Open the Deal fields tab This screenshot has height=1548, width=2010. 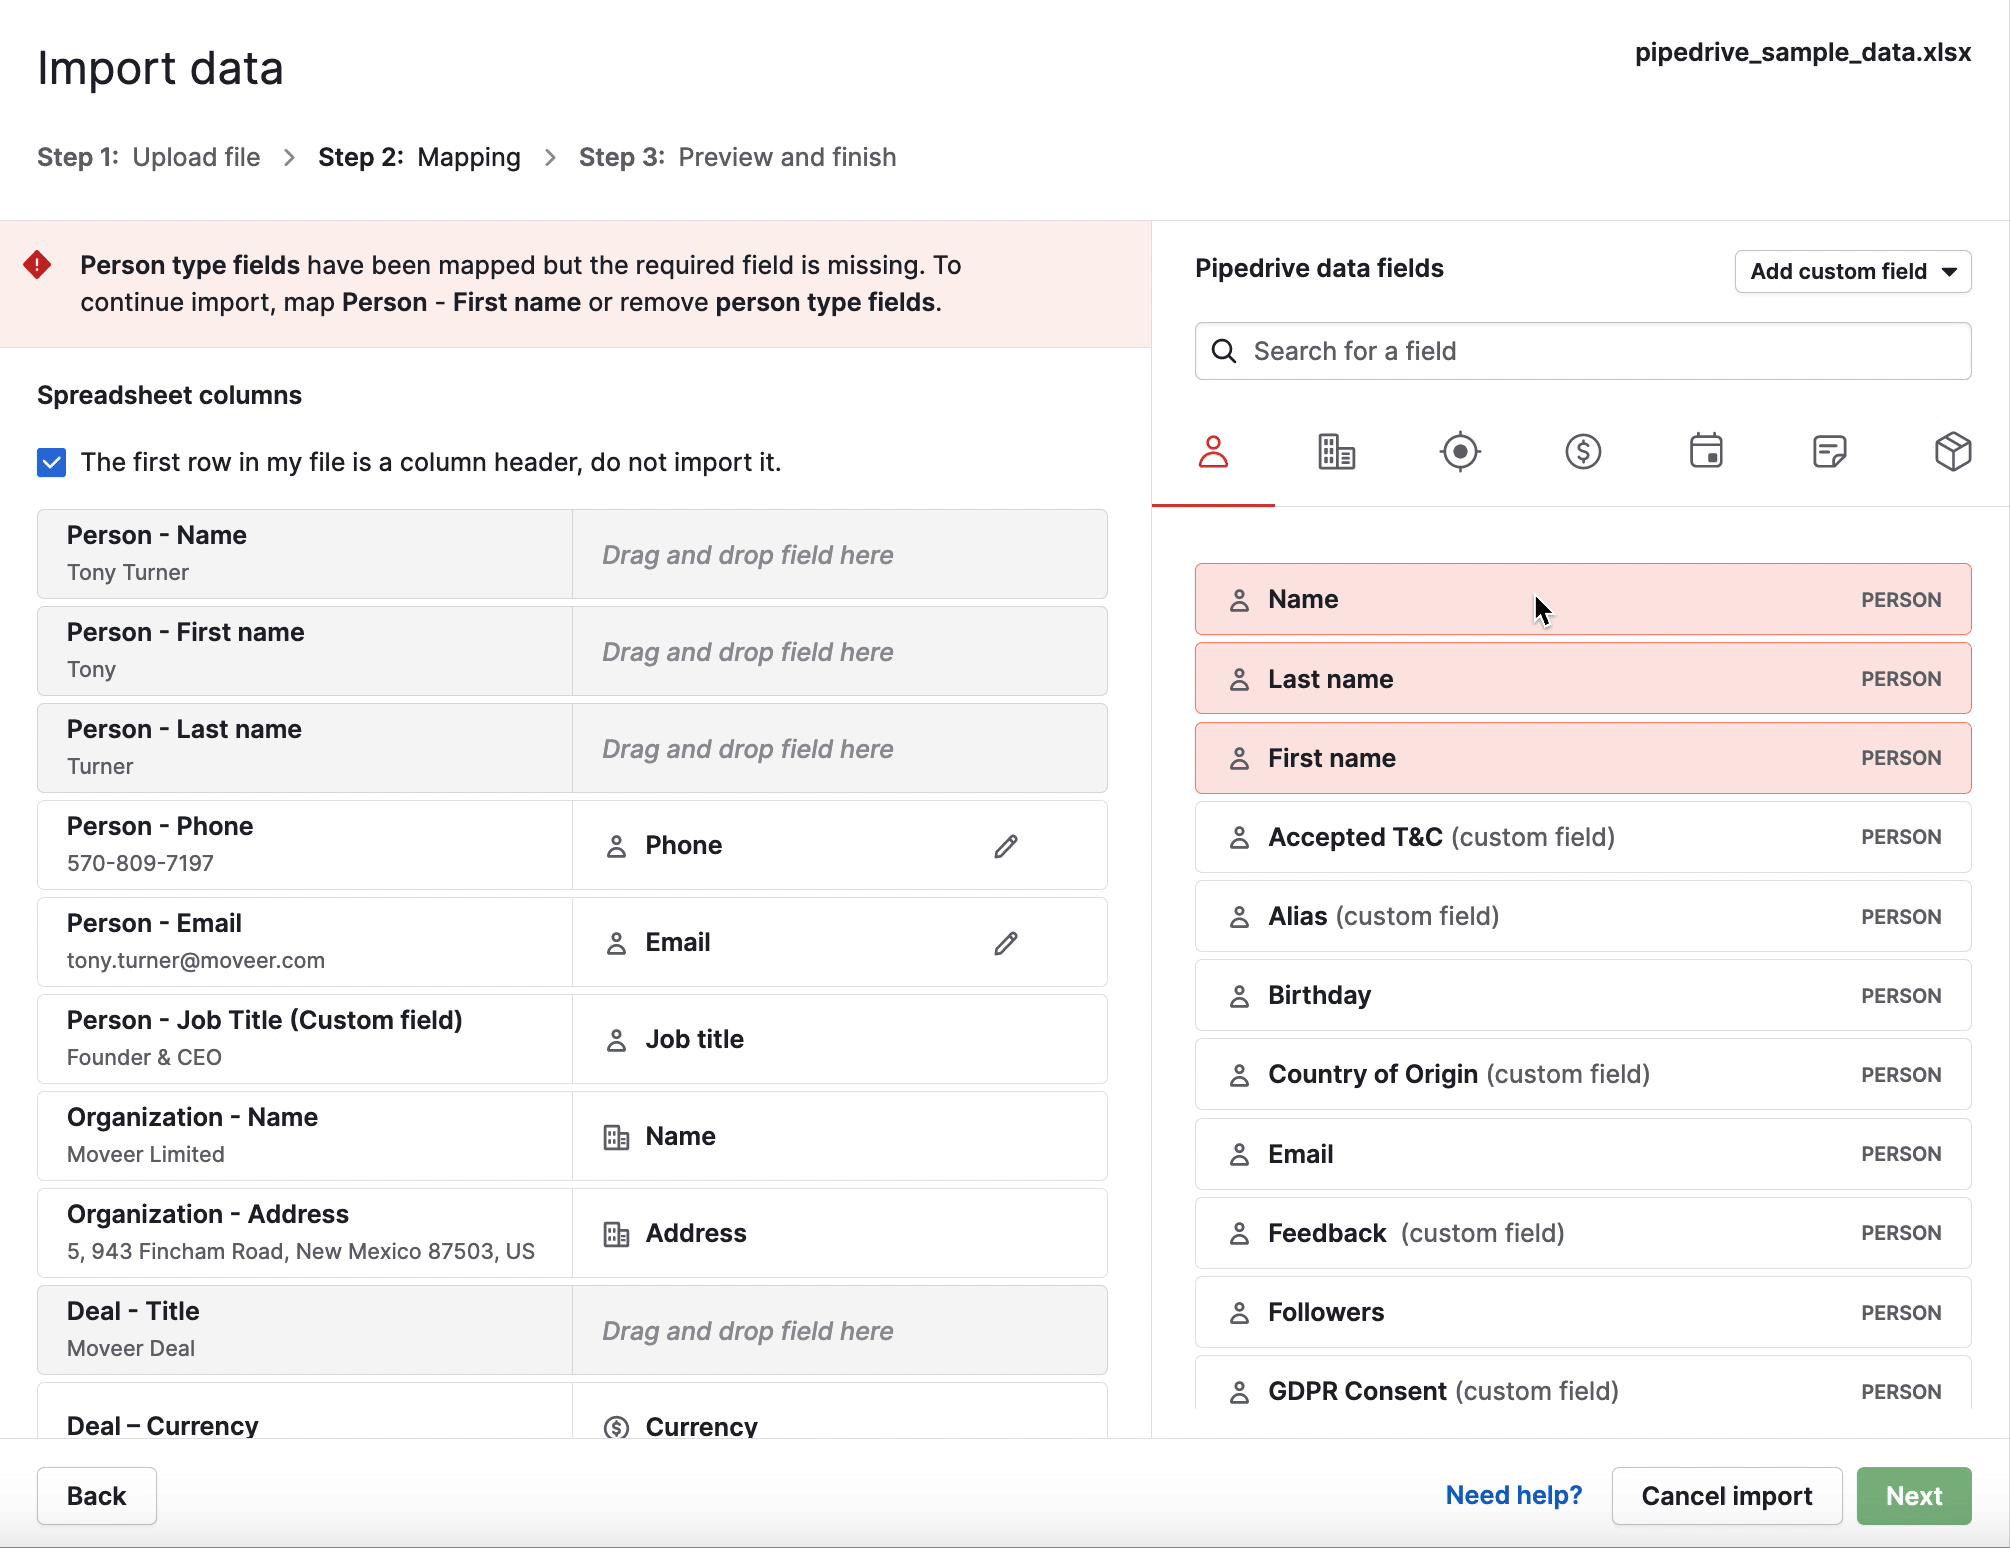tap(1582, 452)
